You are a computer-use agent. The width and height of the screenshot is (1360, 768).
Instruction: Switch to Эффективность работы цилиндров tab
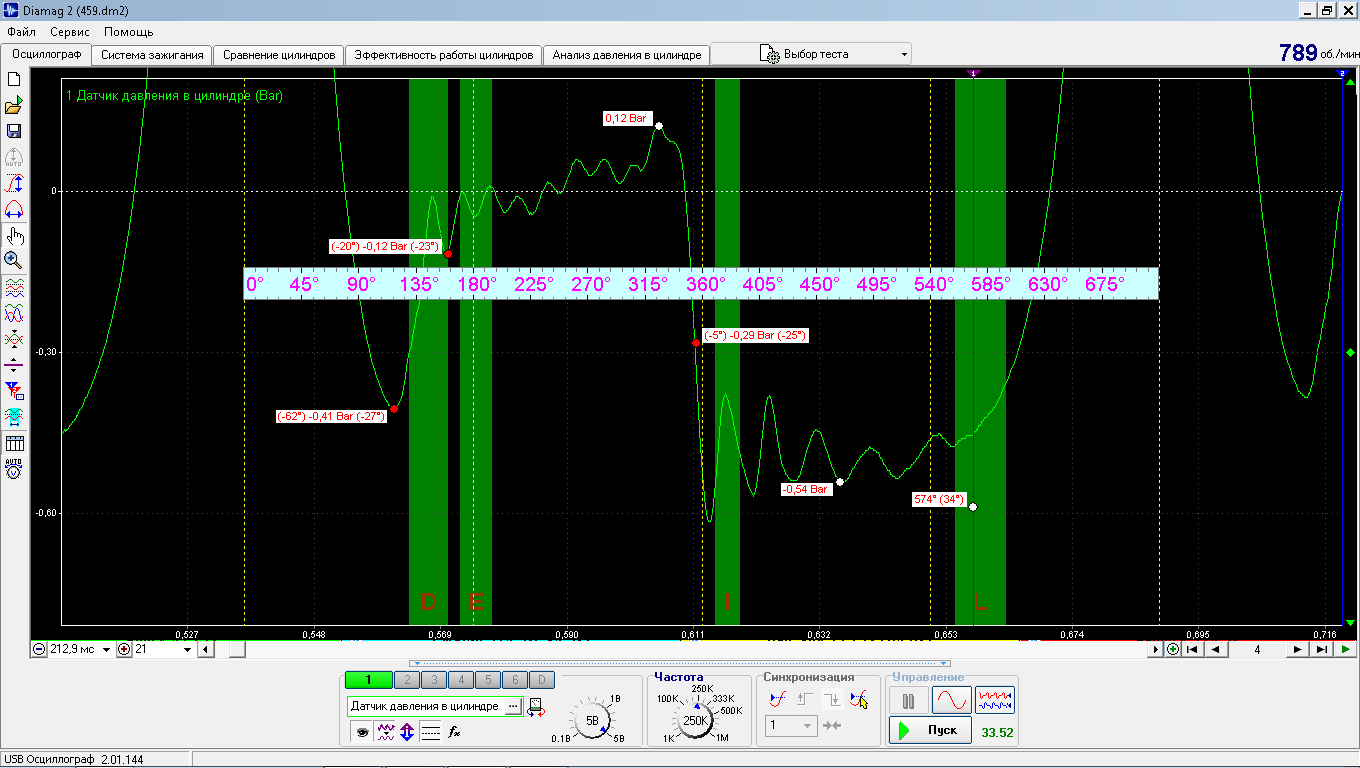(x=443, y=55)
